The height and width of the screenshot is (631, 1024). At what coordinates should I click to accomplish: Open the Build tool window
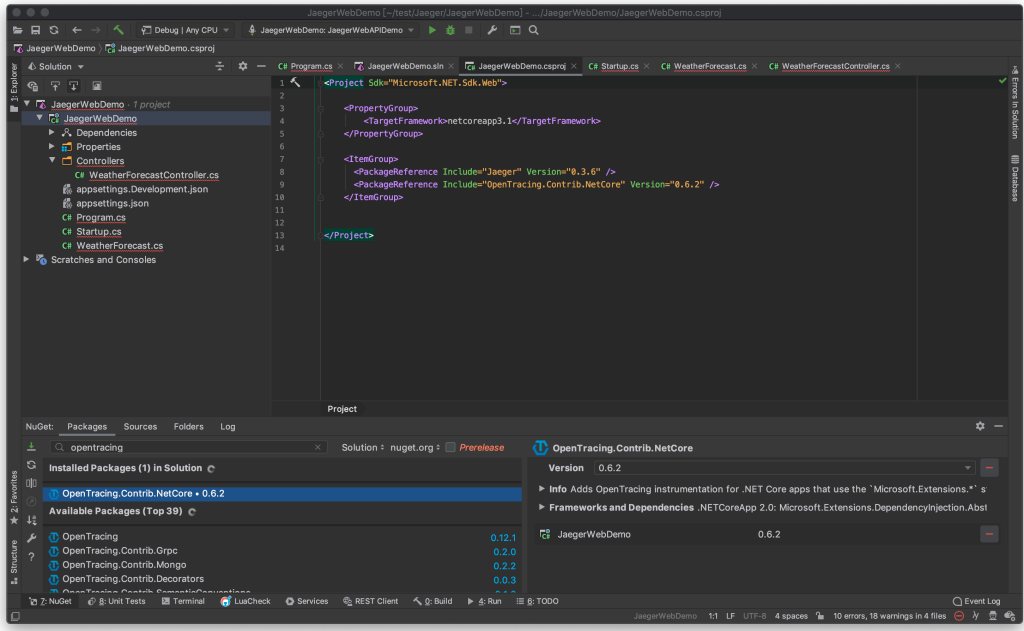[432, 601]
